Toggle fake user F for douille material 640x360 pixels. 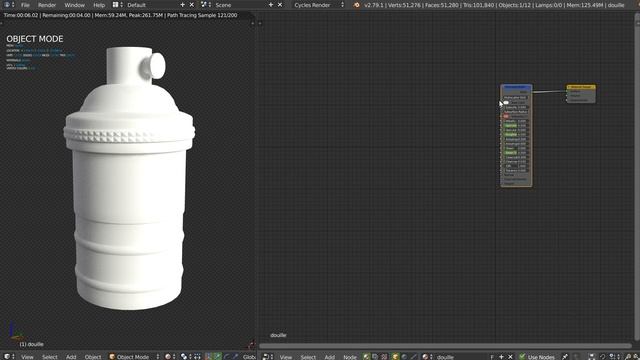493,357
